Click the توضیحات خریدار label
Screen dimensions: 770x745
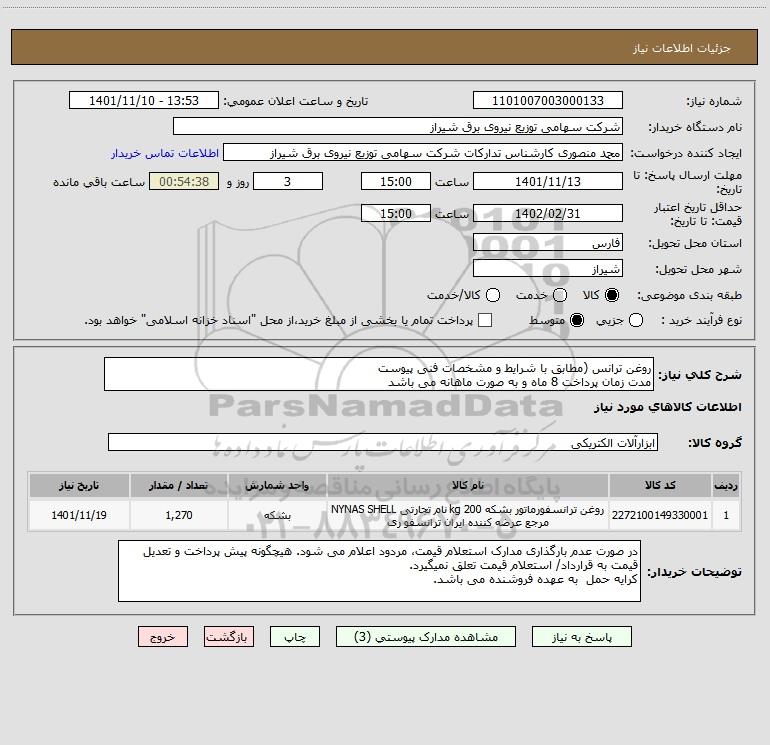click(x=694, y=572)
